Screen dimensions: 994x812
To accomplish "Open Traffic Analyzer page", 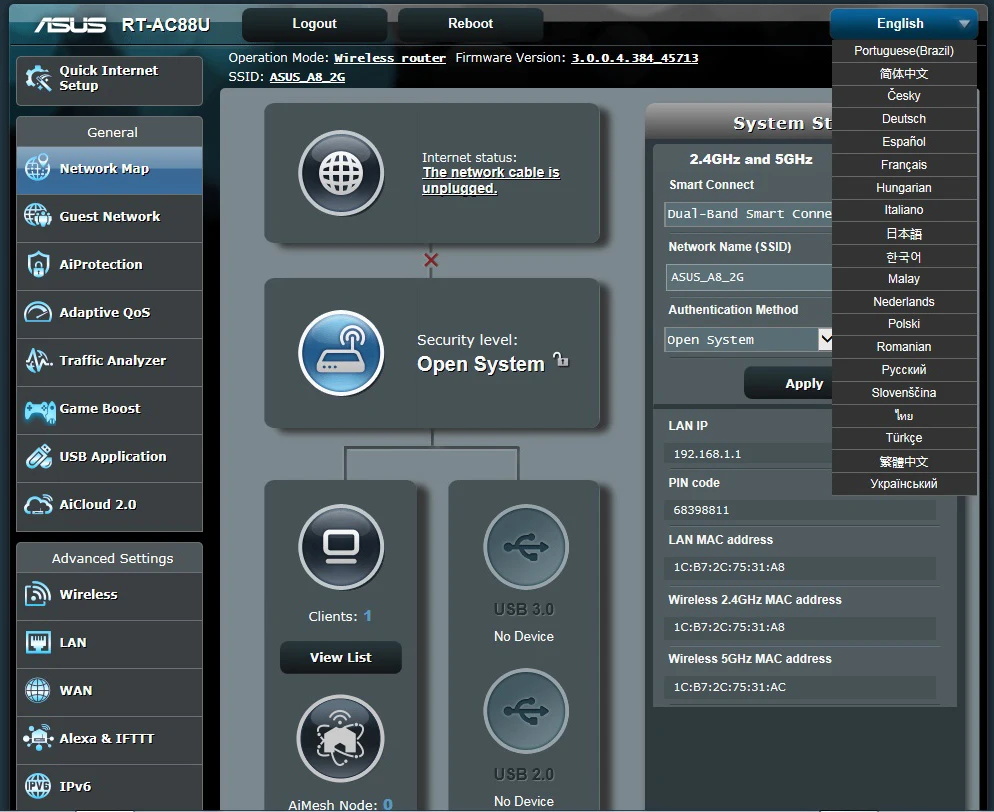I will pos(109,362).
